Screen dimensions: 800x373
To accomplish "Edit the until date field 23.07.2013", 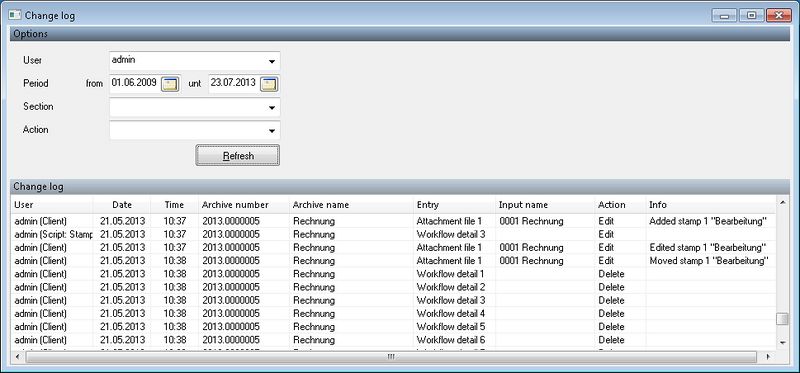I will click(234, 83).
